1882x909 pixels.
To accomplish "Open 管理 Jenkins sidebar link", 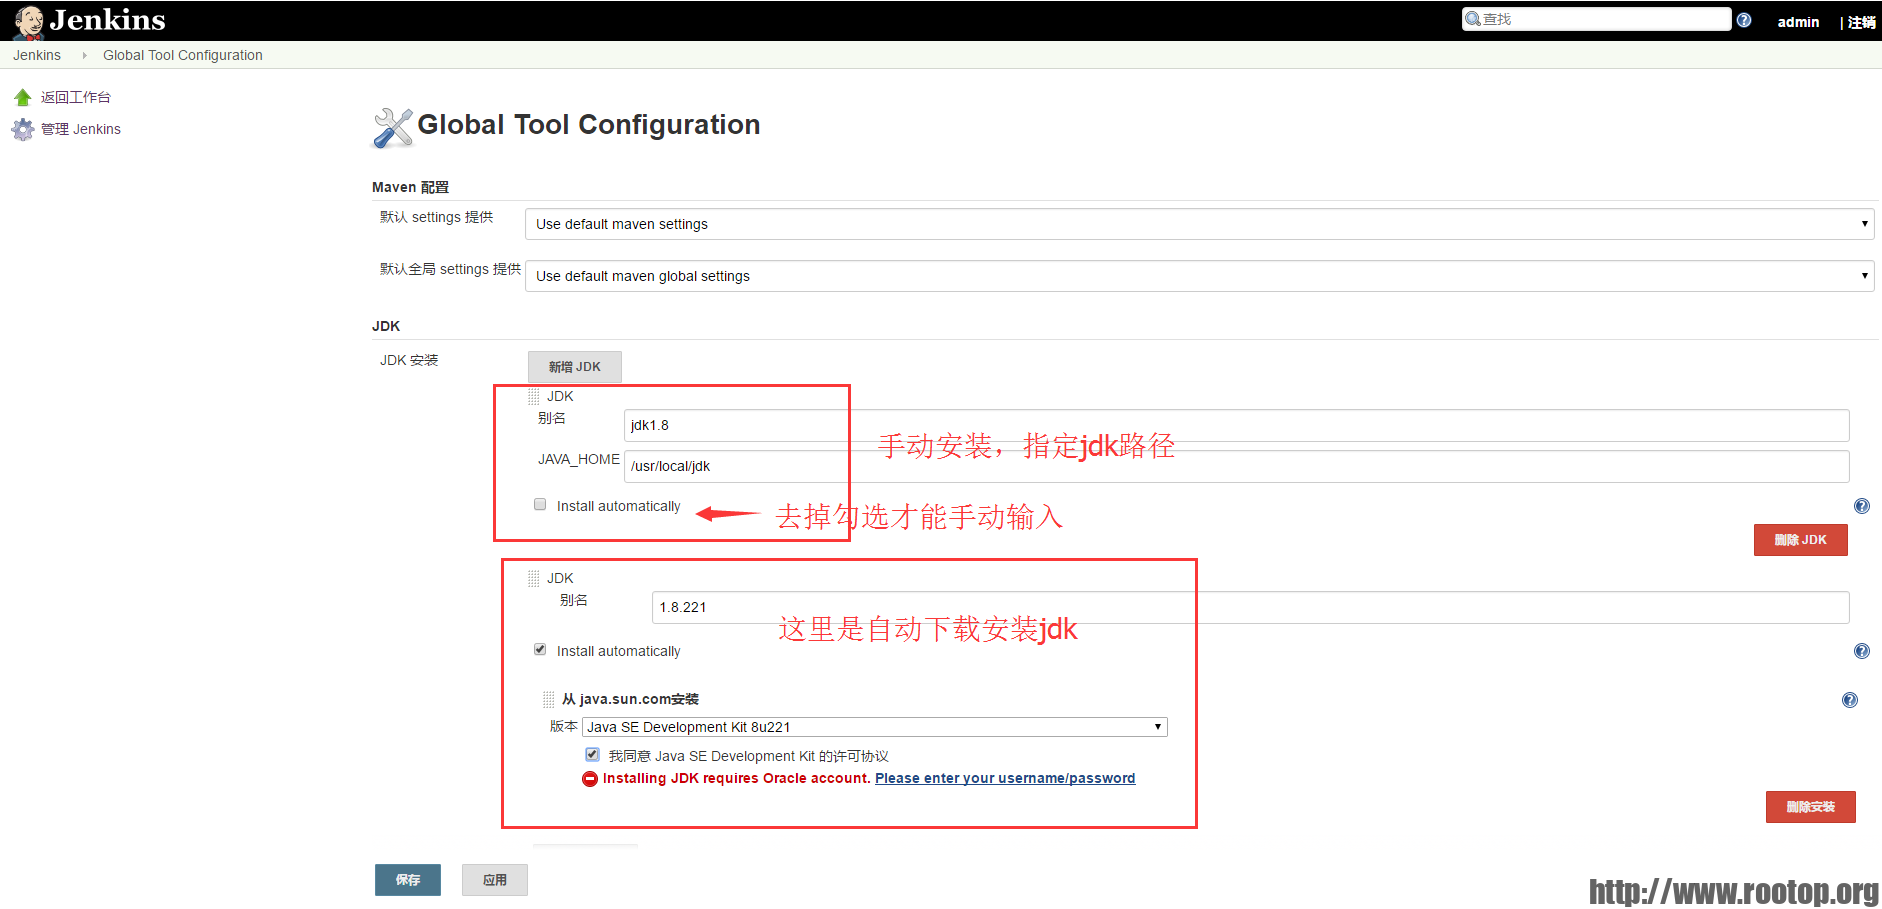I will (81, 129).
